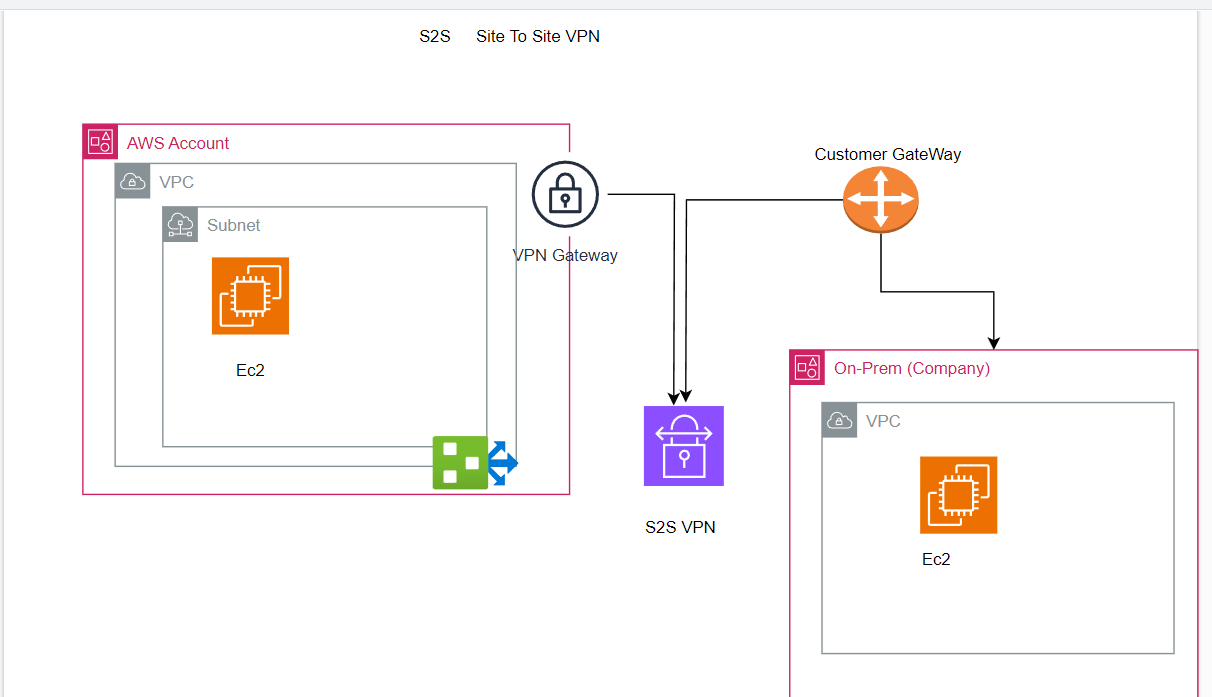The width and height of the screenshot is (1212, 697).
Task: Select the 'AWS Account' label
Action: click(x=178, y=143)
